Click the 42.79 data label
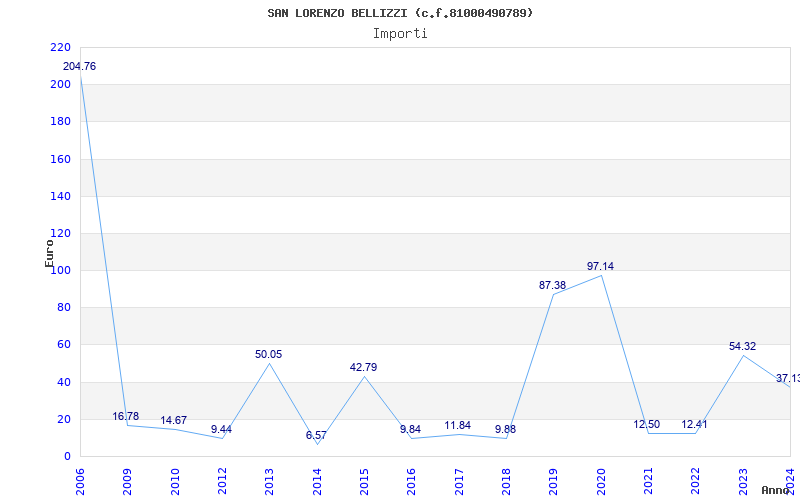 point(363,367)
